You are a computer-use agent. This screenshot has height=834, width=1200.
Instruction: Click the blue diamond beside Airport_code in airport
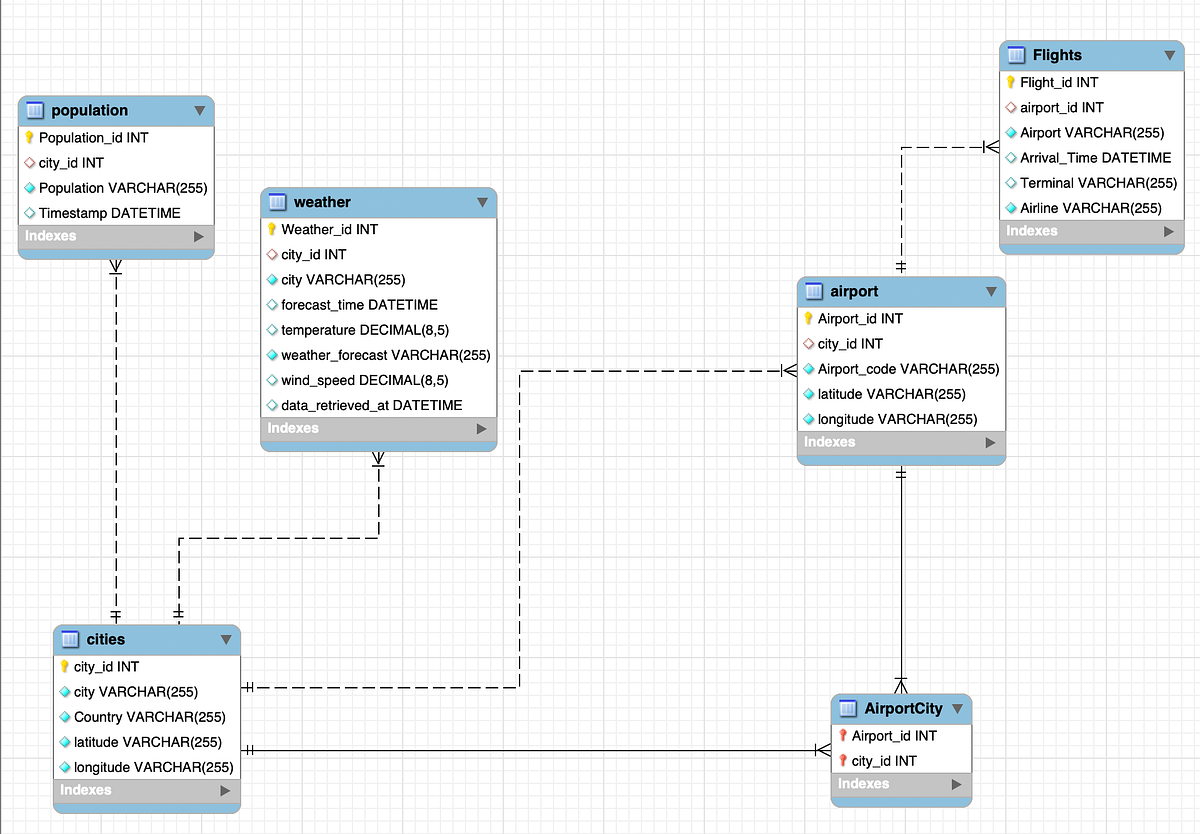coord(809,369)
